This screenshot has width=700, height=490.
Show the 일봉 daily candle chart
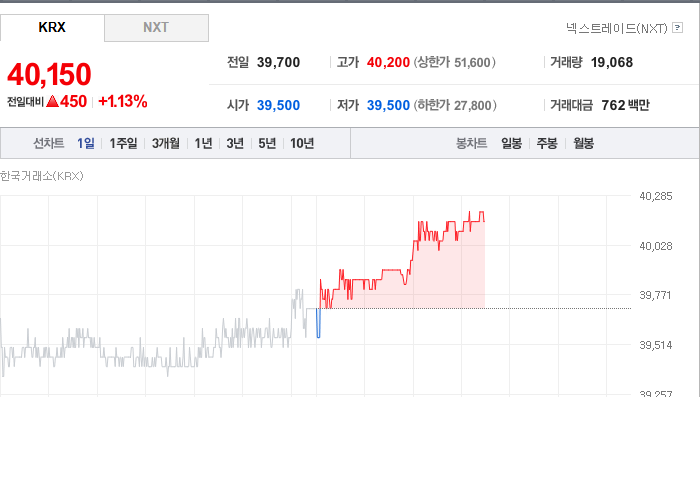[x=512, y=143]
